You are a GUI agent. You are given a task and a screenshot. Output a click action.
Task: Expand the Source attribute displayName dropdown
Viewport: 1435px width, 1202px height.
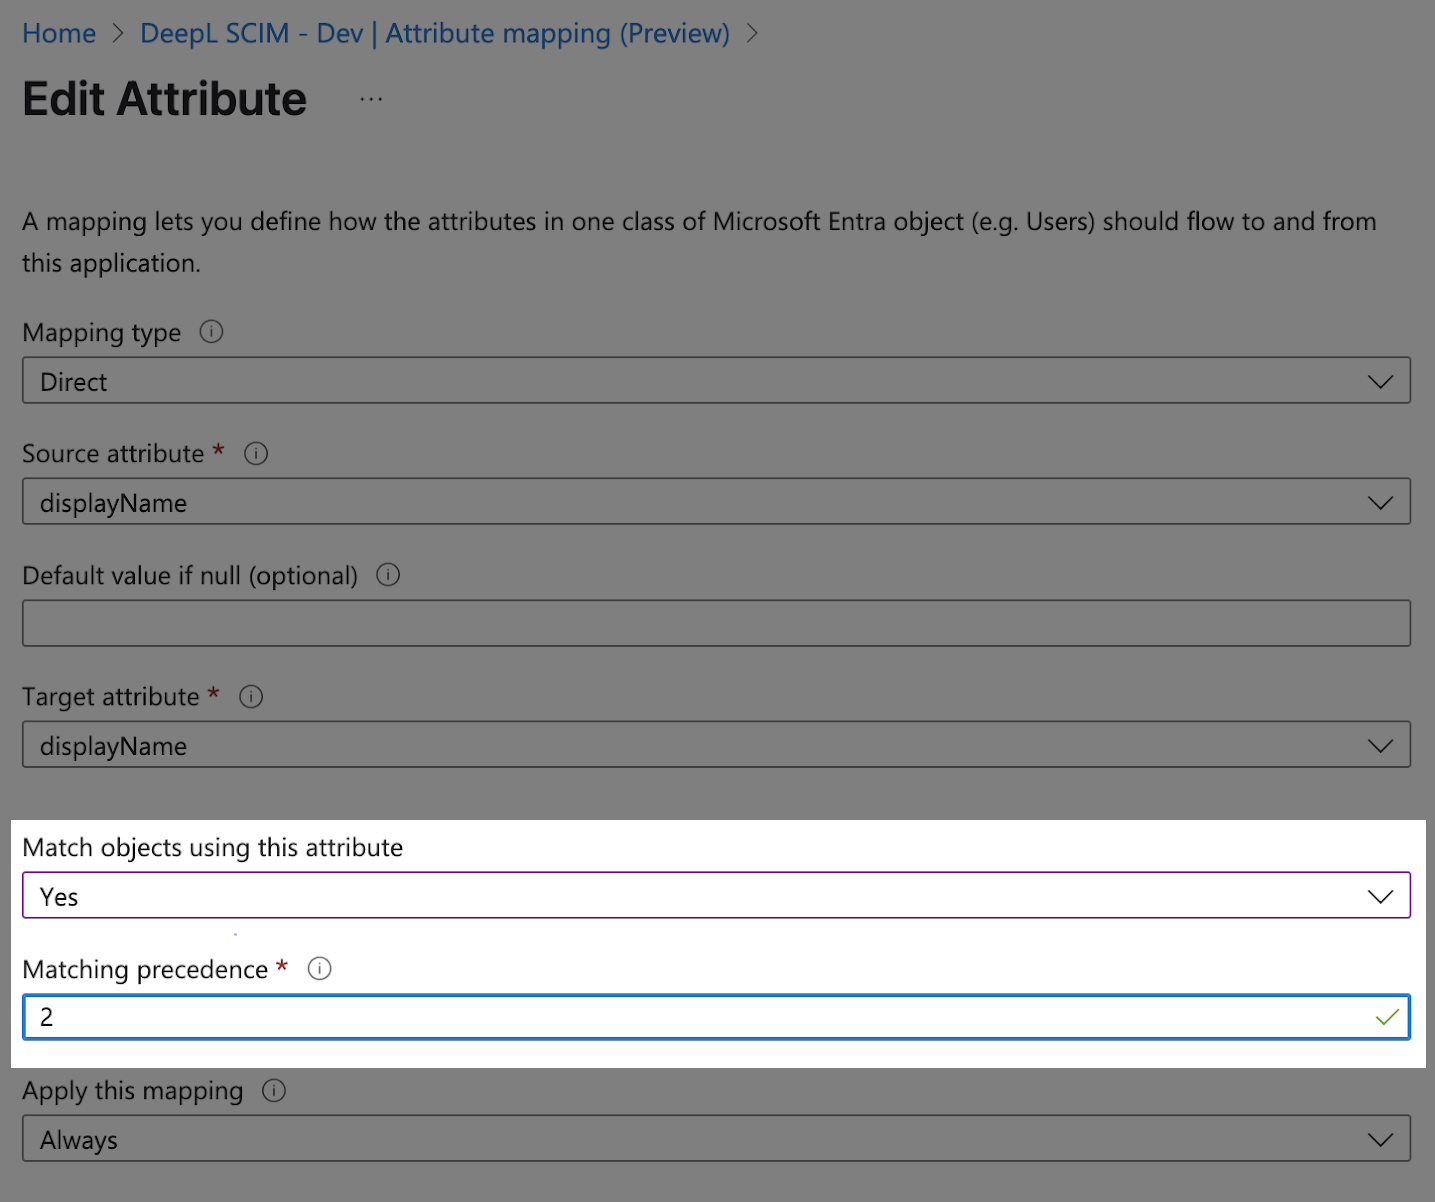click(1381, 501)
